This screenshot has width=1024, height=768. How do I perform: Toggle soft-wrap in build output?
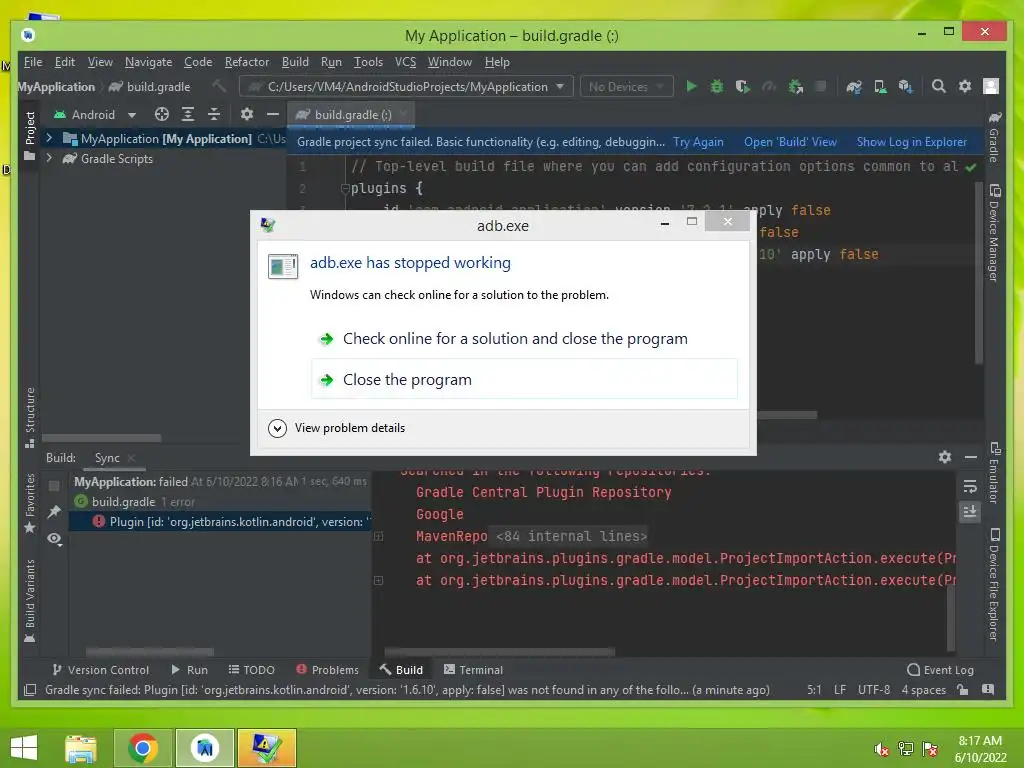[970, 487]
